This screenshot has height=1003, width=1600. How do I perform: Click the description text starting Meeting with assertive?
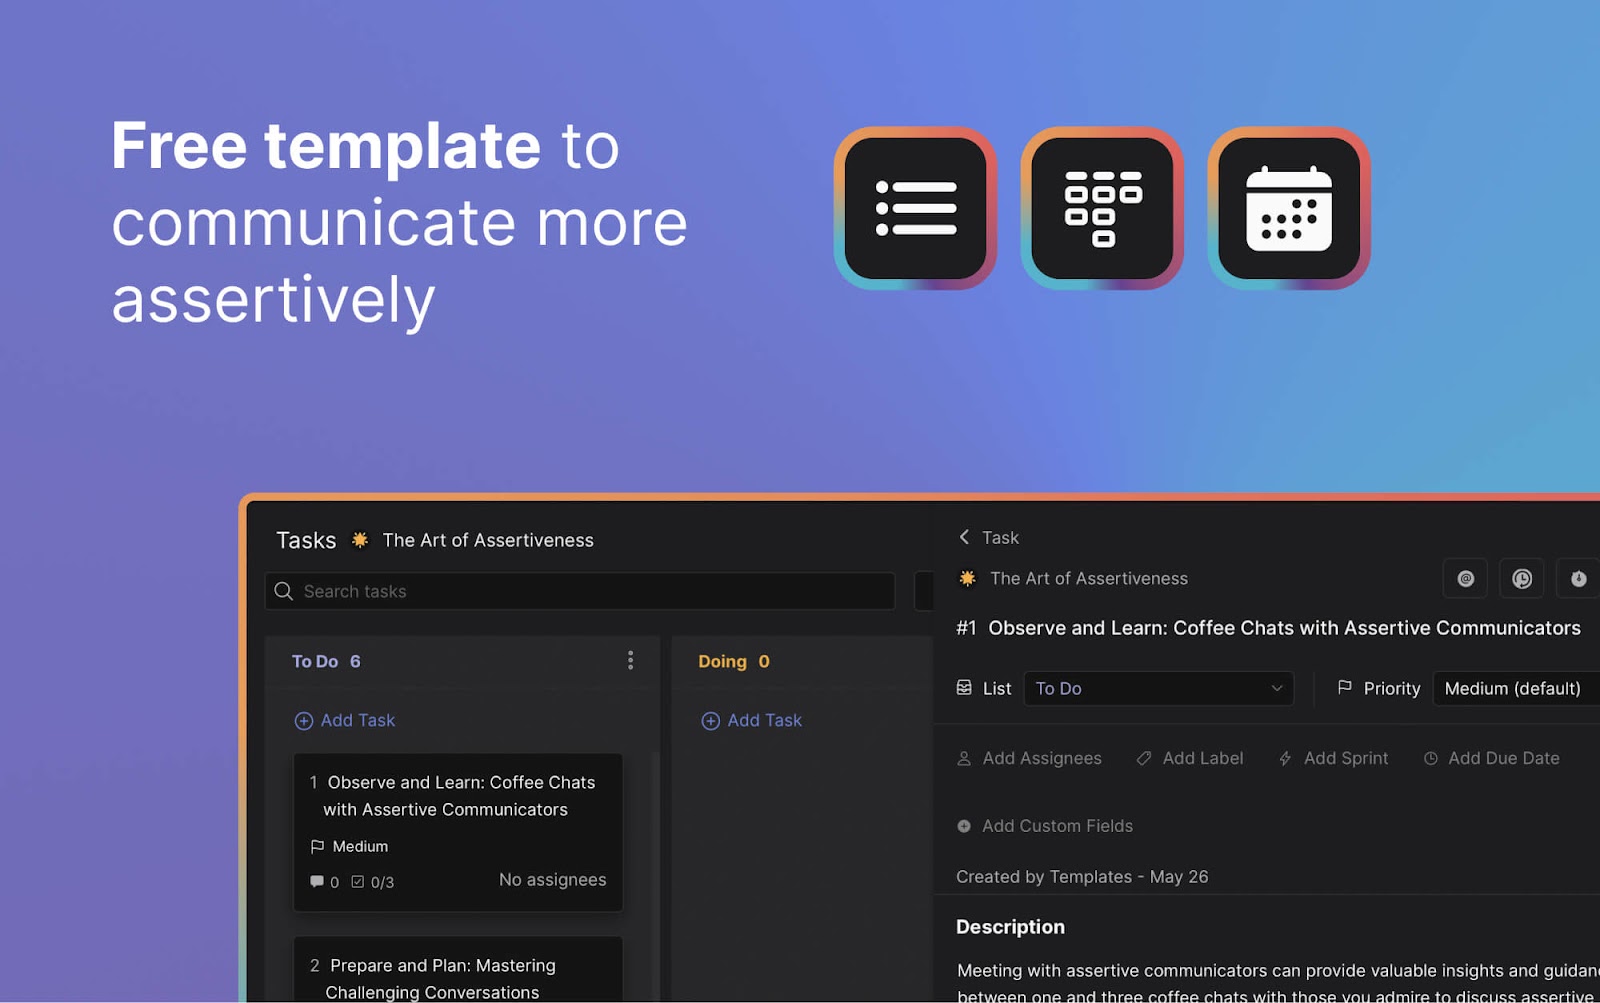click(1278, 983)
